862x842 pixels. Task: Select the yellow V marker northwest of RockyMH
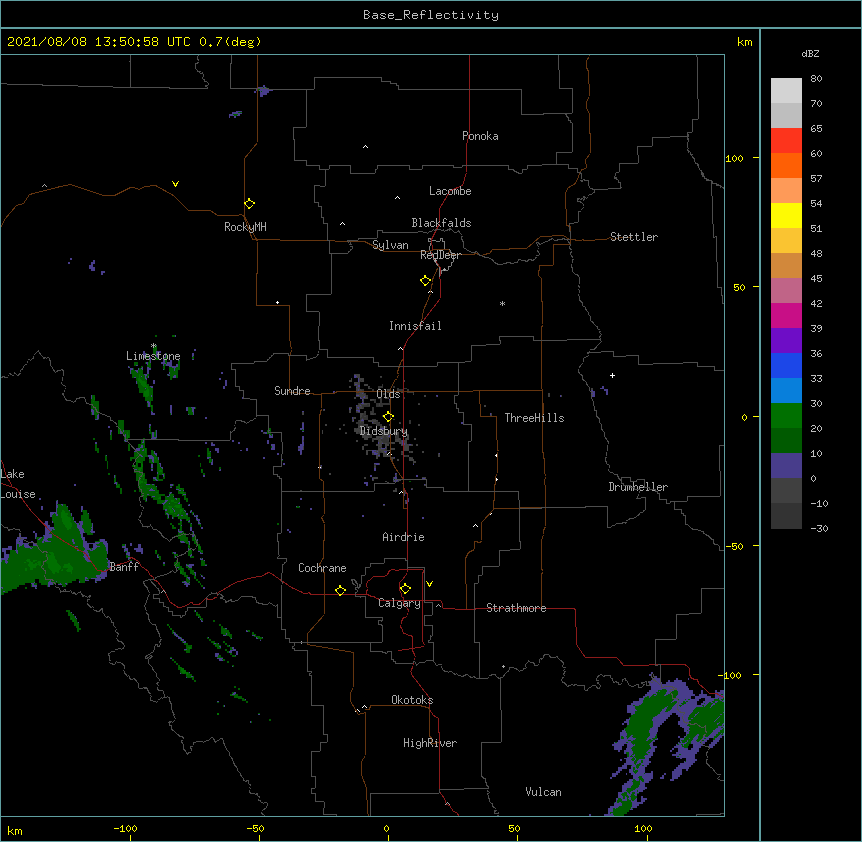(x=175, y=184)
